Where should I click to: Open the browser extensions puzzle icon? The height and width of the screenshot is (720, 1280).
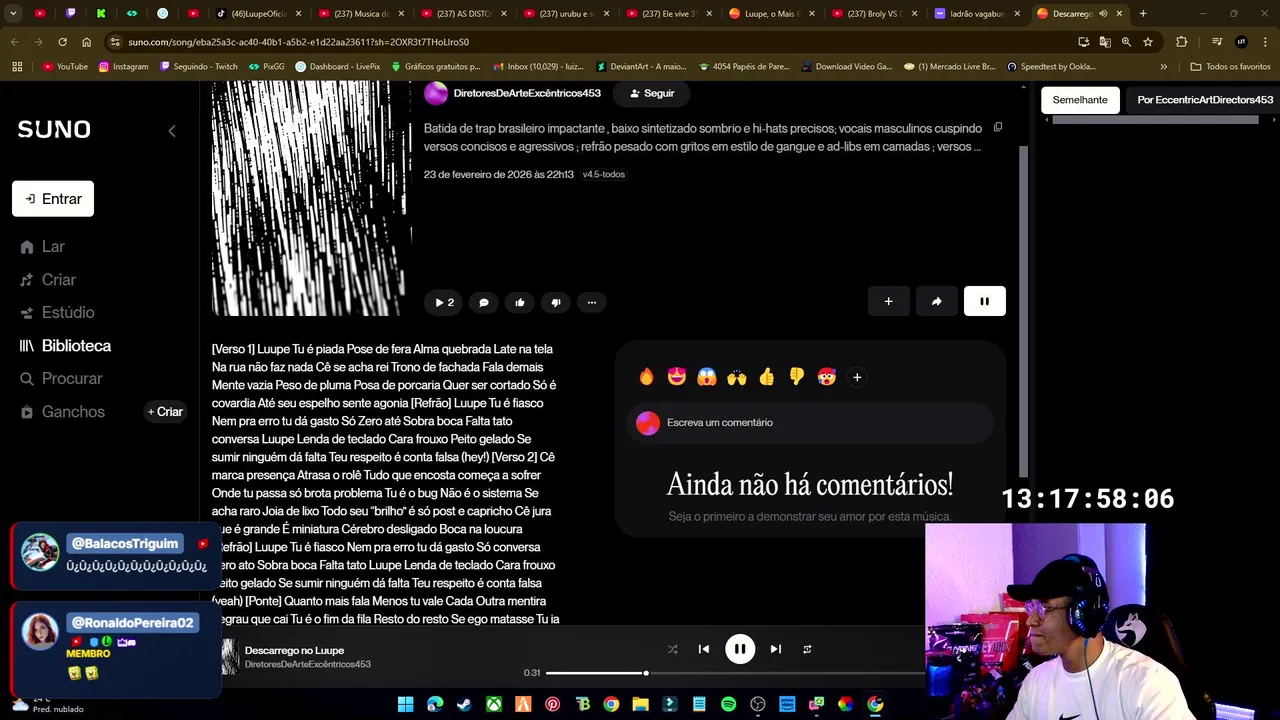tap(1181, 42)
